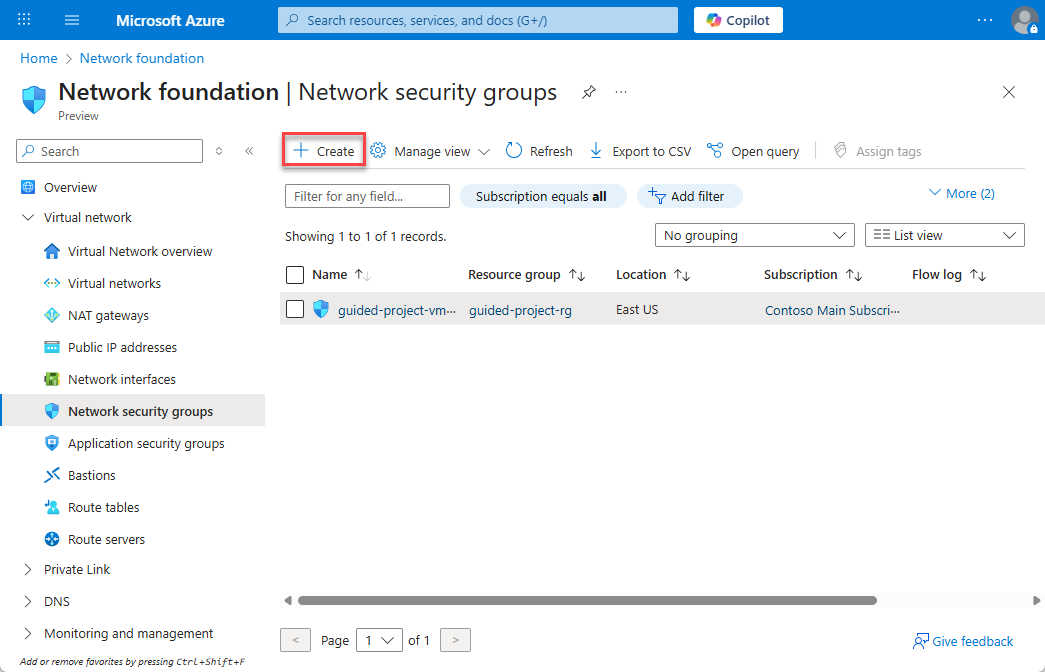Open Application security groups
Viewport: 1045px width, 672px height.
coord(146,443)
